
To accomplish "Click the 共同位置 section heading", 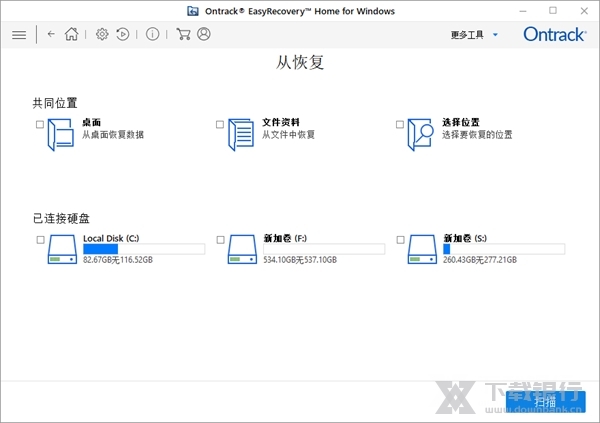I will pyautogui.click(x=55, y=103).
